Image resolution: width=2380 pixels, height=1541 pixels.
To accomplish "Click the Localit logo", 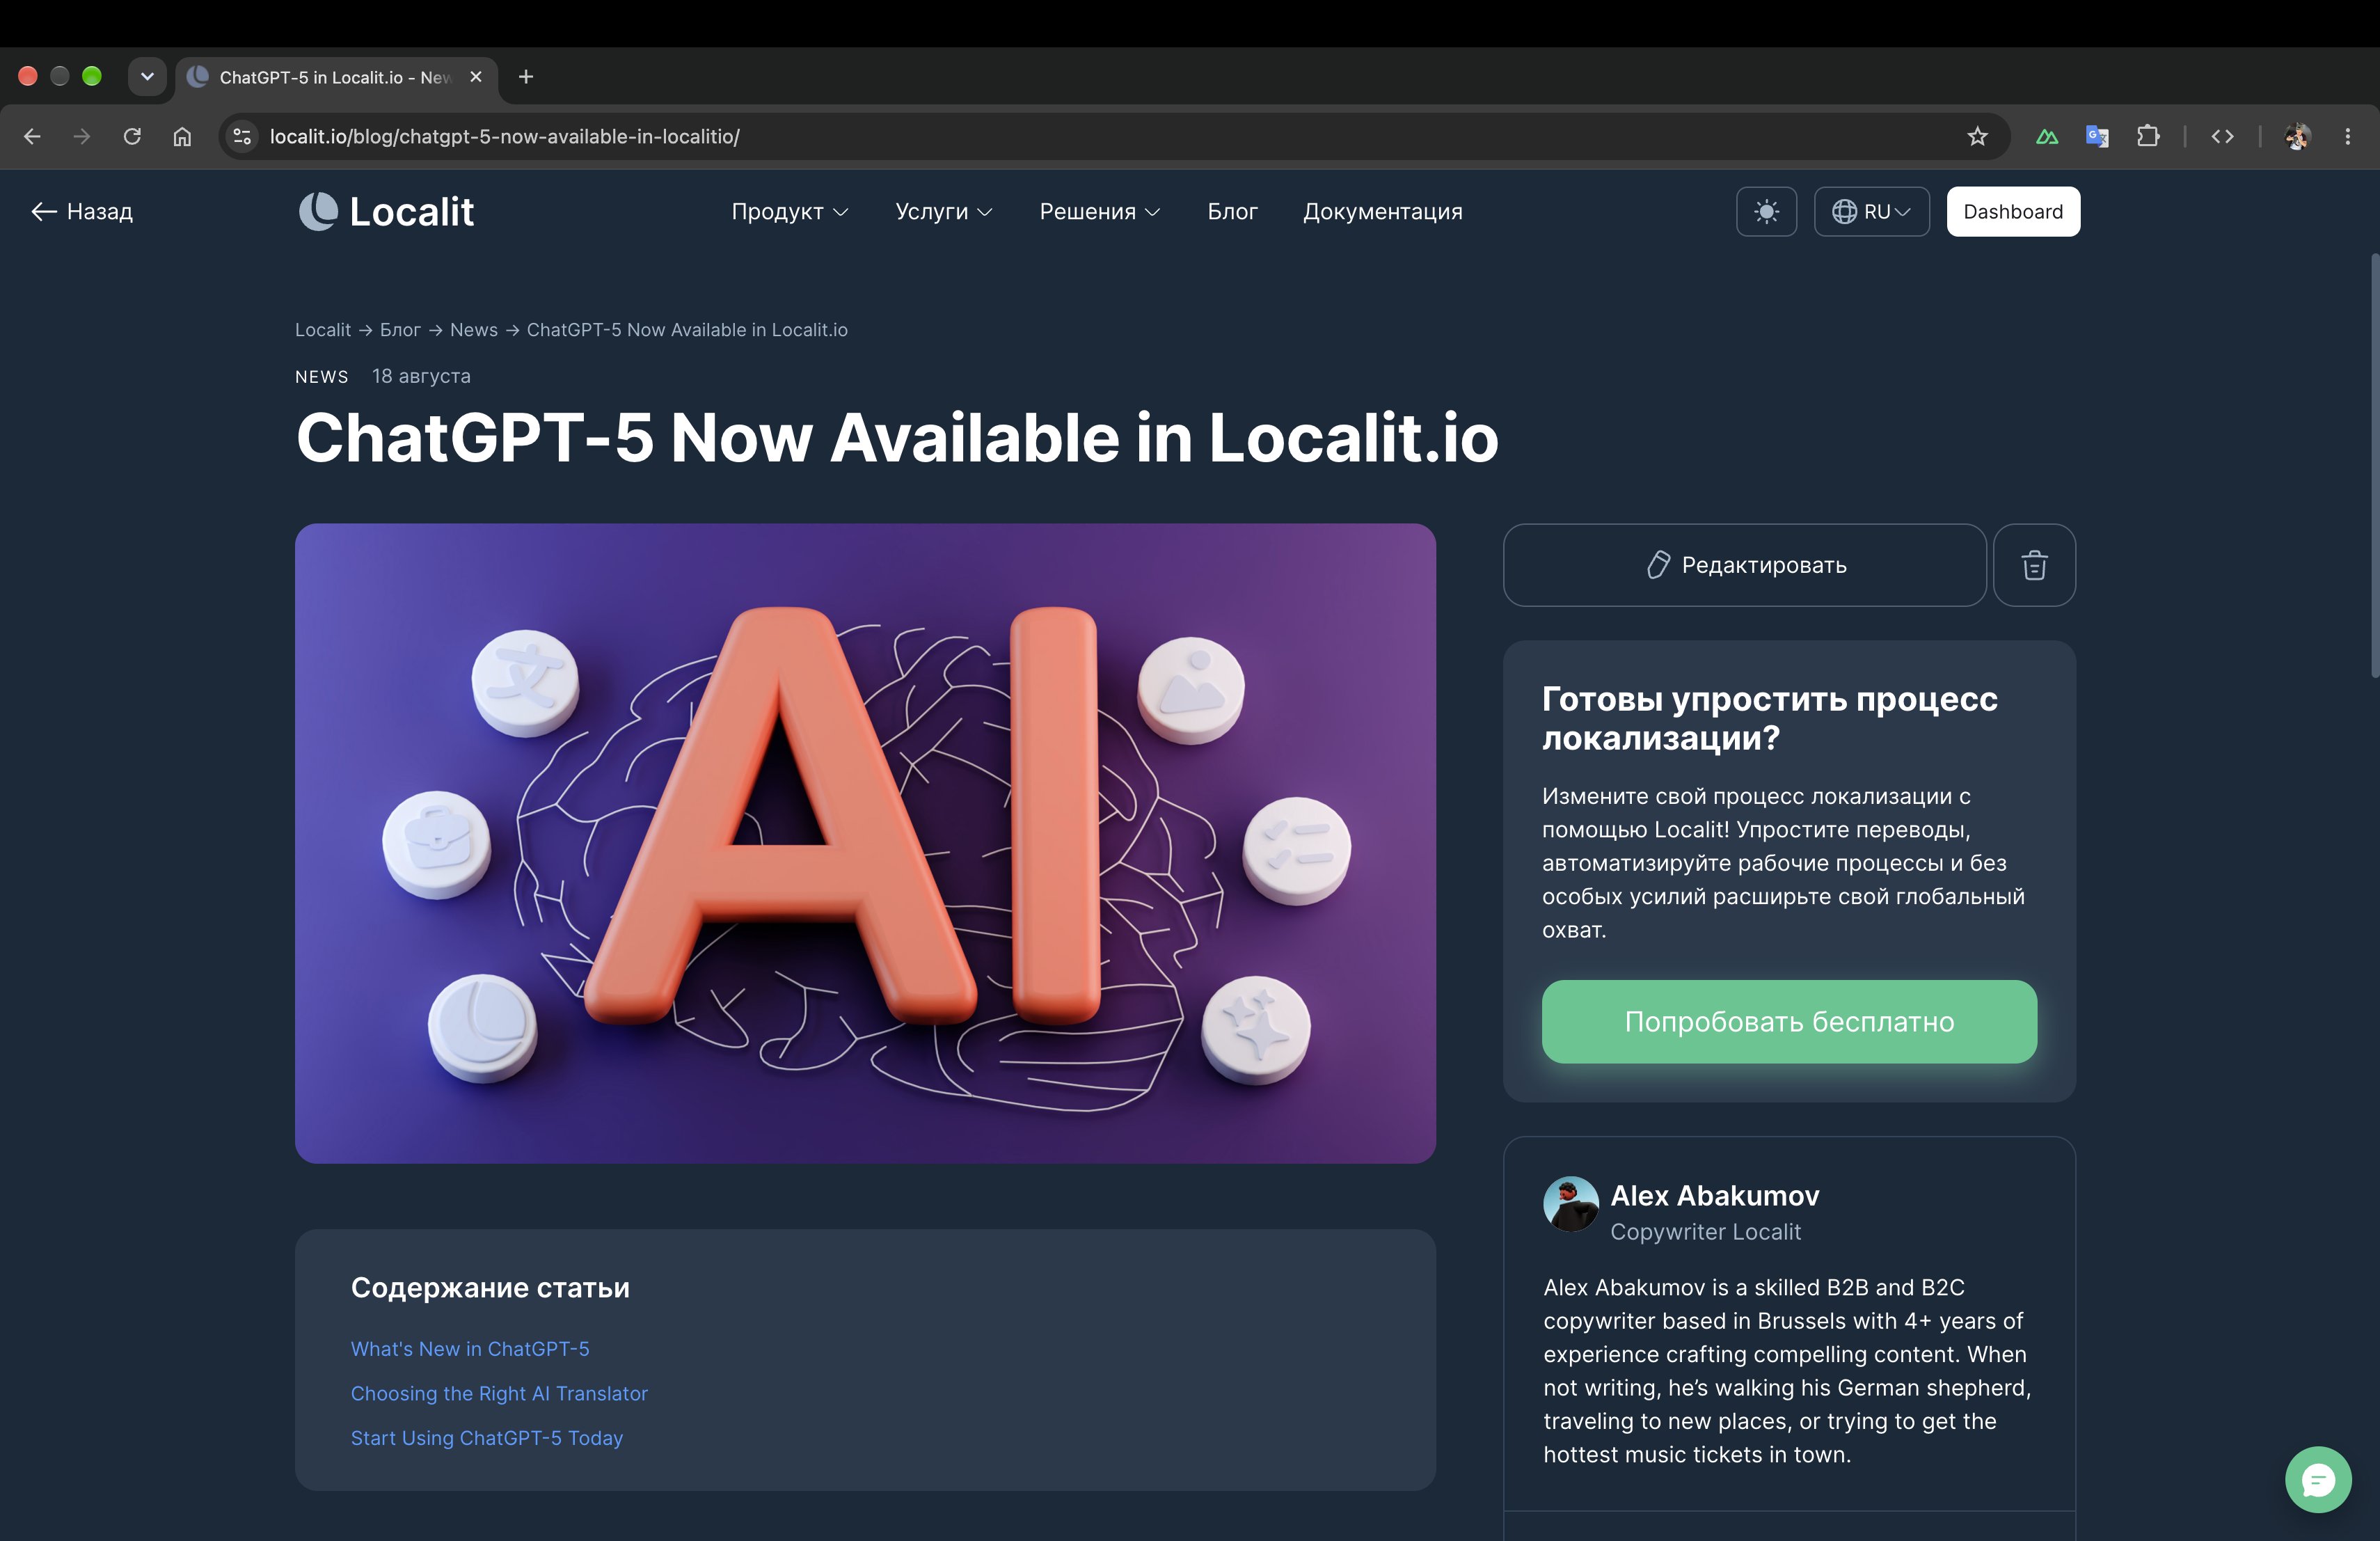I will pos(386,212).
